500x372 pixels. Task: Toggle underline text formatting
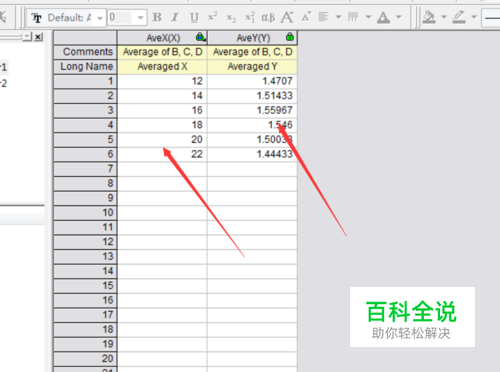(x=194, y=17)
